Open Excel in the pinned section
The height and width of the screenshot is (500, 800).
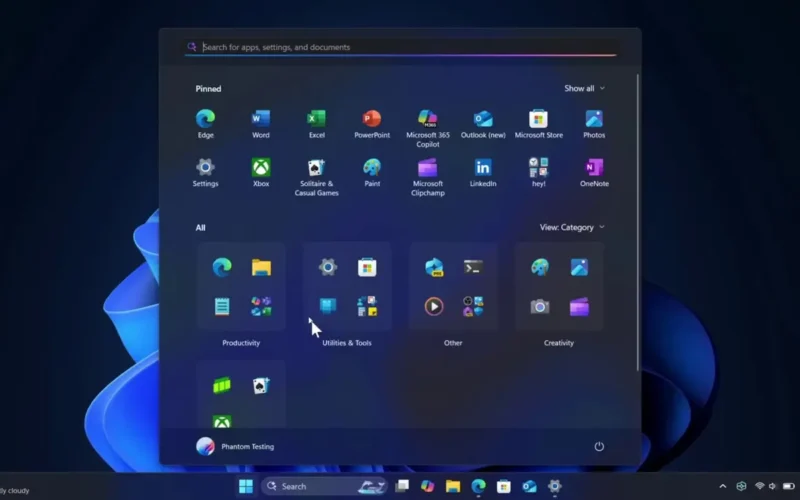click(x=316, y=124)
